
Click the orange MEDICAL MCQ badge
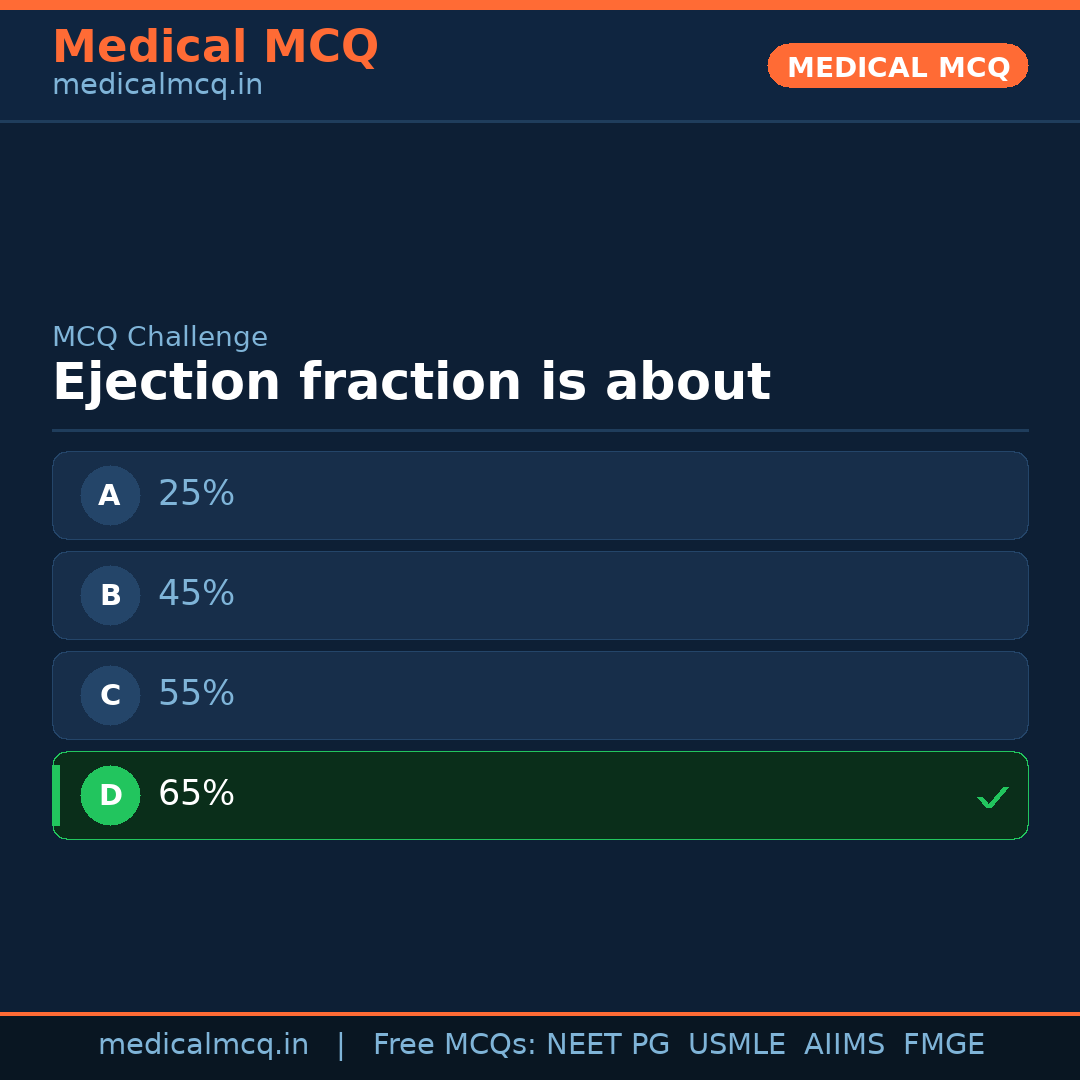[x=897, y=66]
